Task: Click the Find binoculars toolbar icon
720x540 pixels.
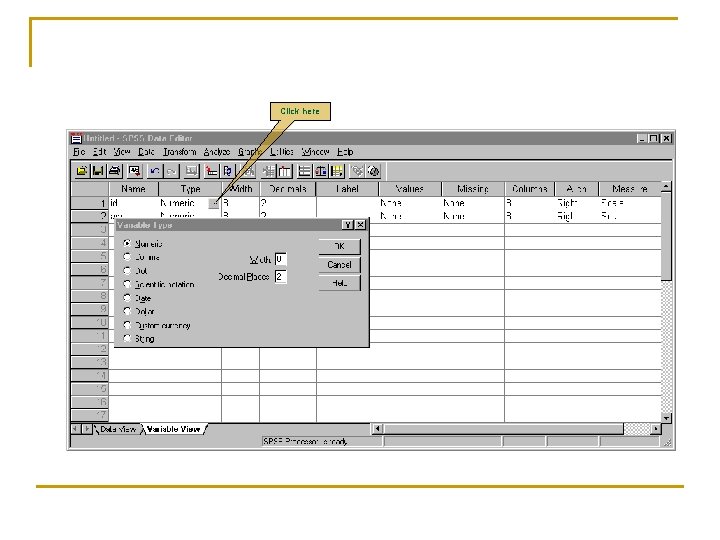Action: 248,171
